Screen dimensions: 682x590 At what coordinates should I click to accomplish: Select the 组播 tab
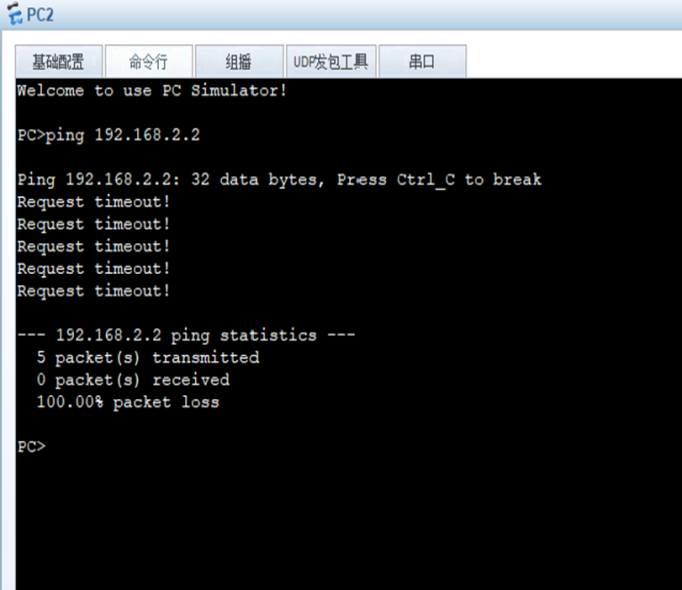click(238, 62)
